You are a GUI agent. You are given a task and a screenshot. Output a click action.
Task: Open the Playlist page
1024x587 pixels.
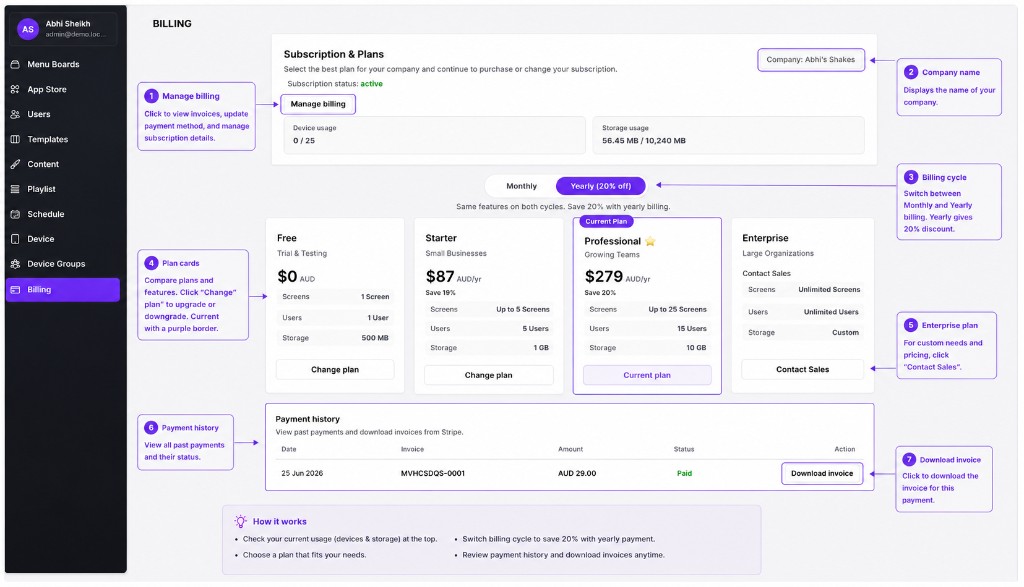62,189
